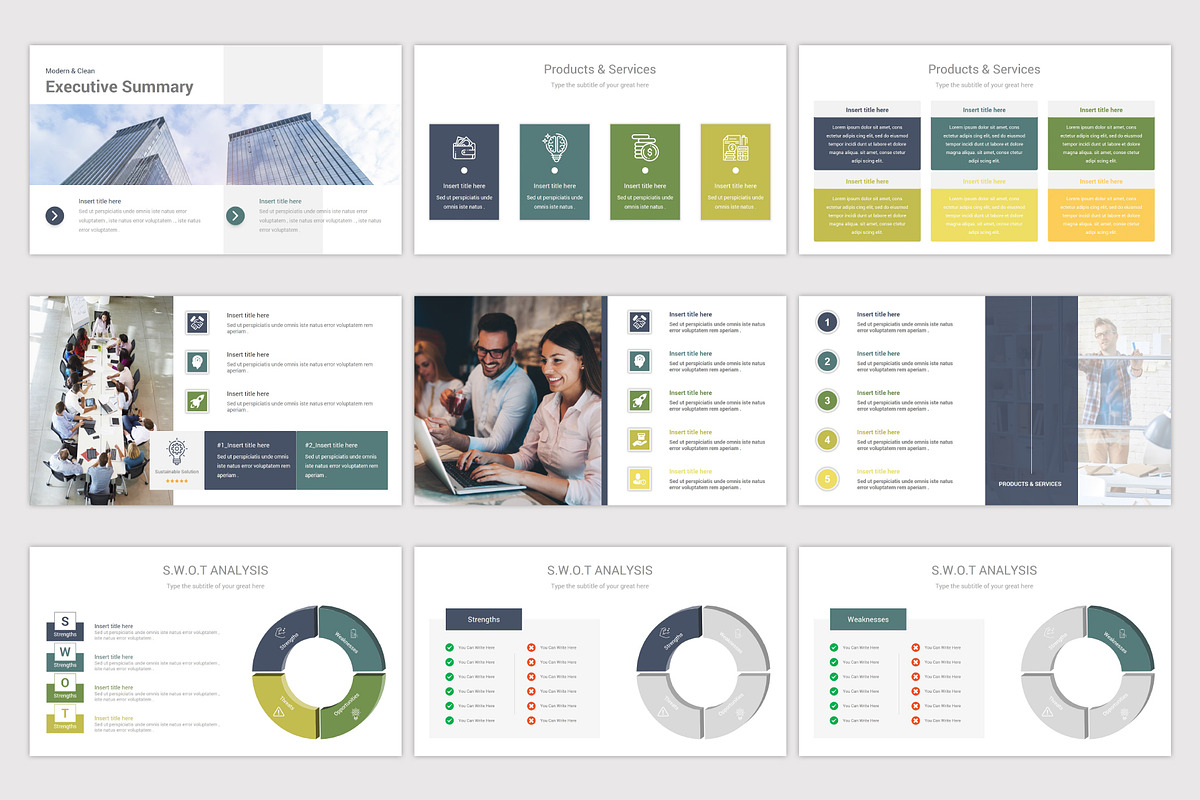Click handshake icon beside the laptop photo slide
The image size is (1200, 800).
(x=640, y=322)
